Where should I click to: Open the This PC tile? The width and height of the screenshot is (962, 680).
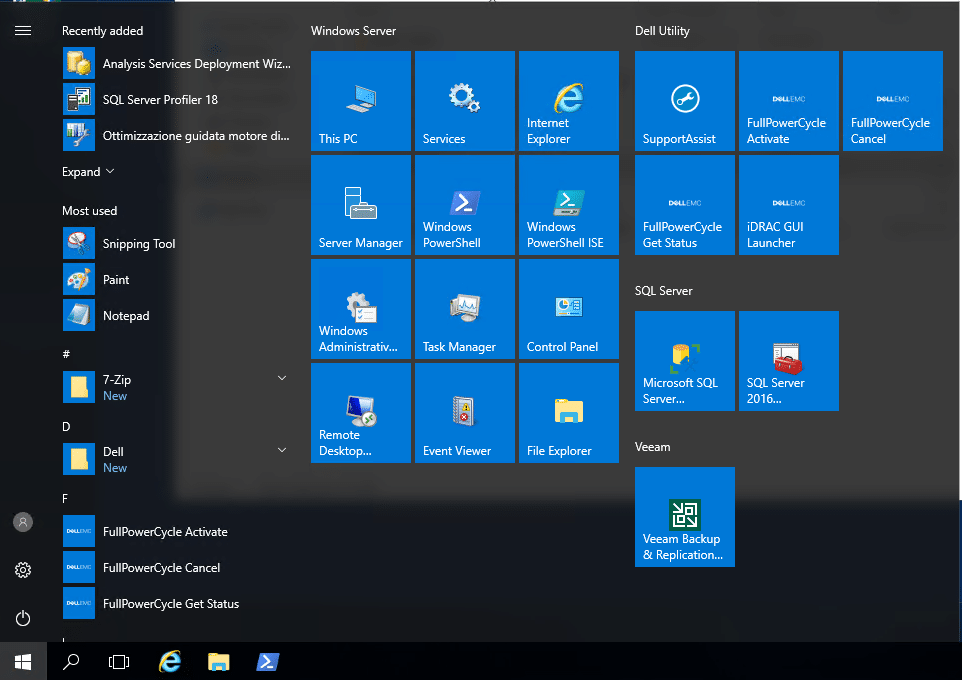[361, 101]
